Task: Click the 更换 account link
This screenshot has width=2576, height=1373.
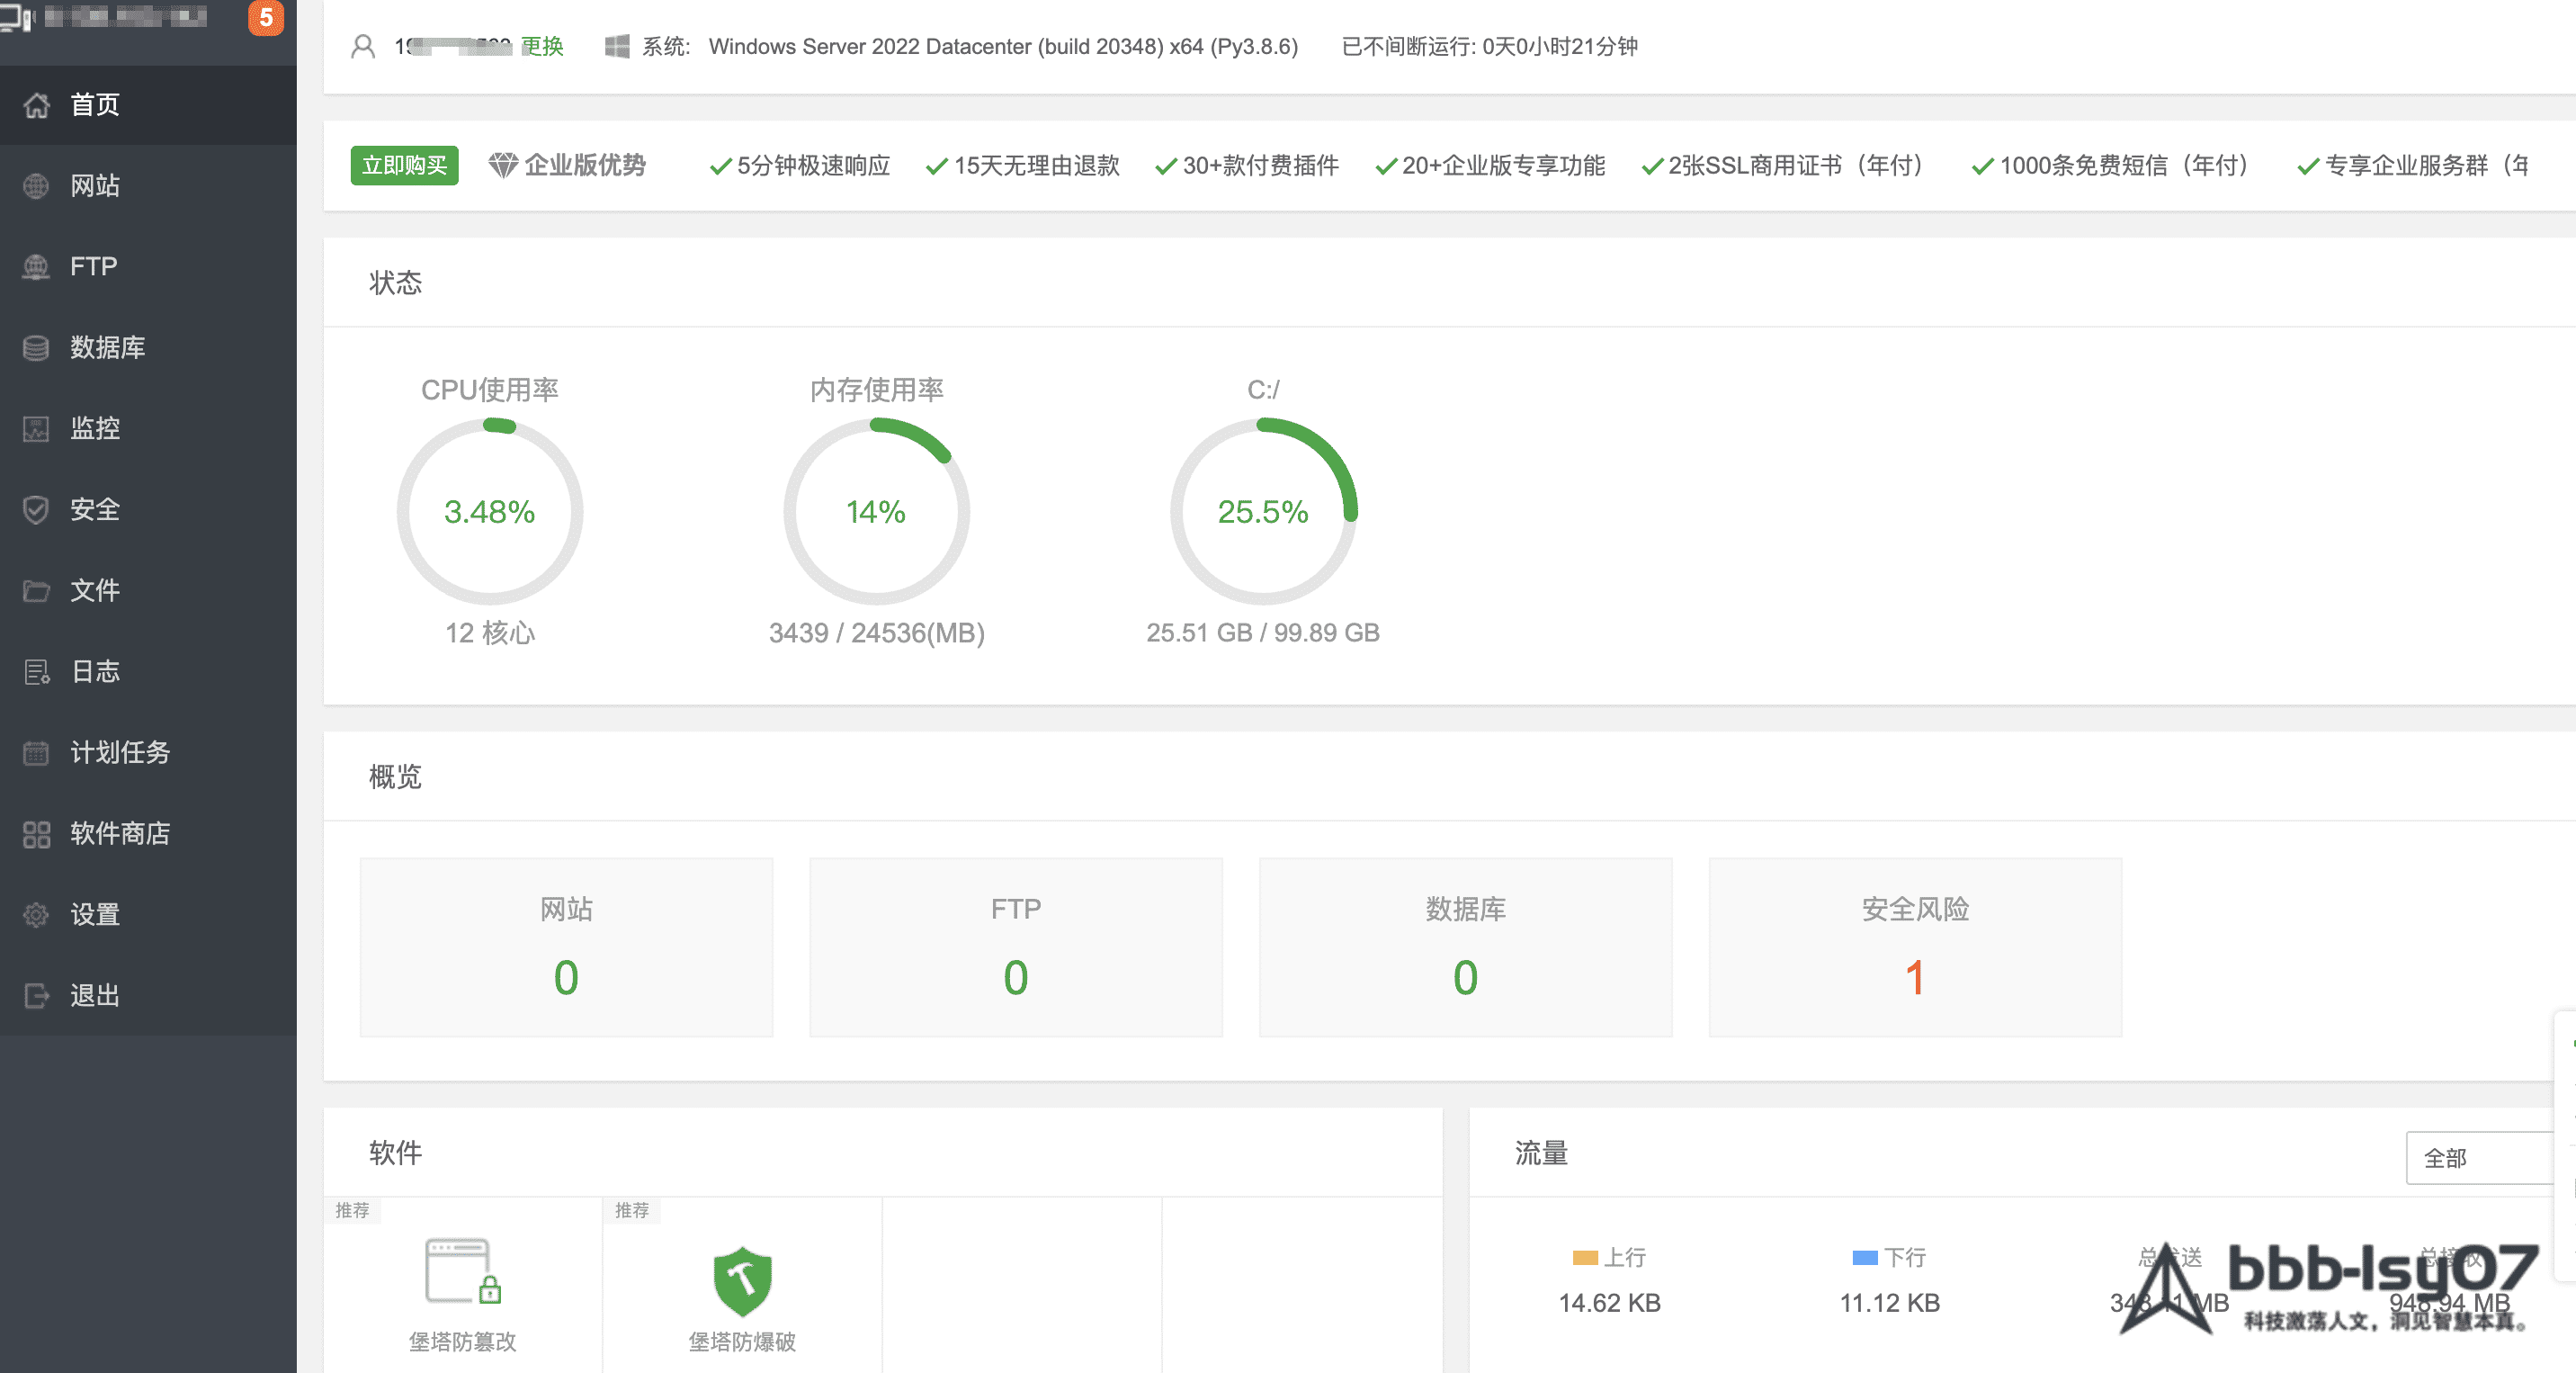Action: pyautogui.click(x=543, y=47)
